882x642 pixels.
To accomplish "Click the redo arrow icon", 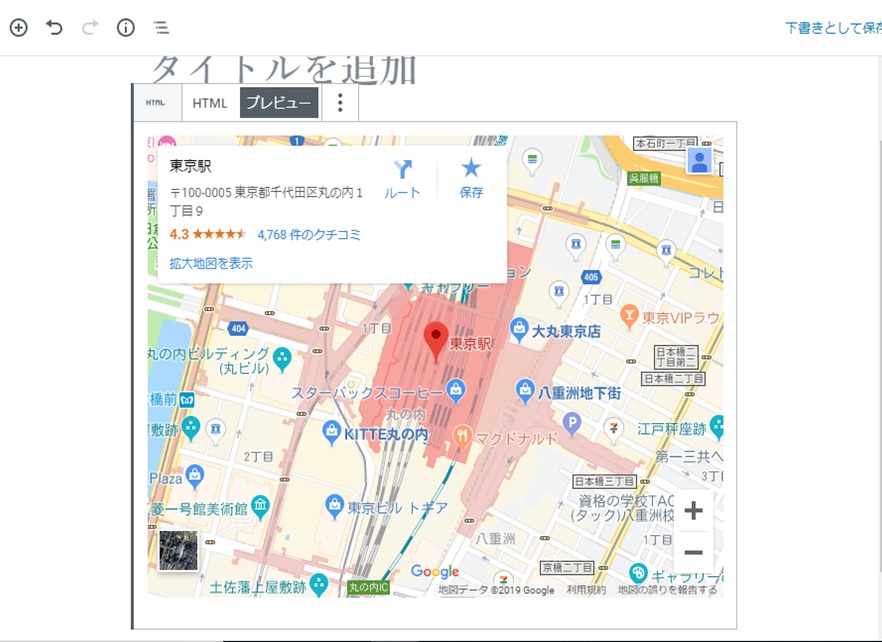I will pos(90,27).
